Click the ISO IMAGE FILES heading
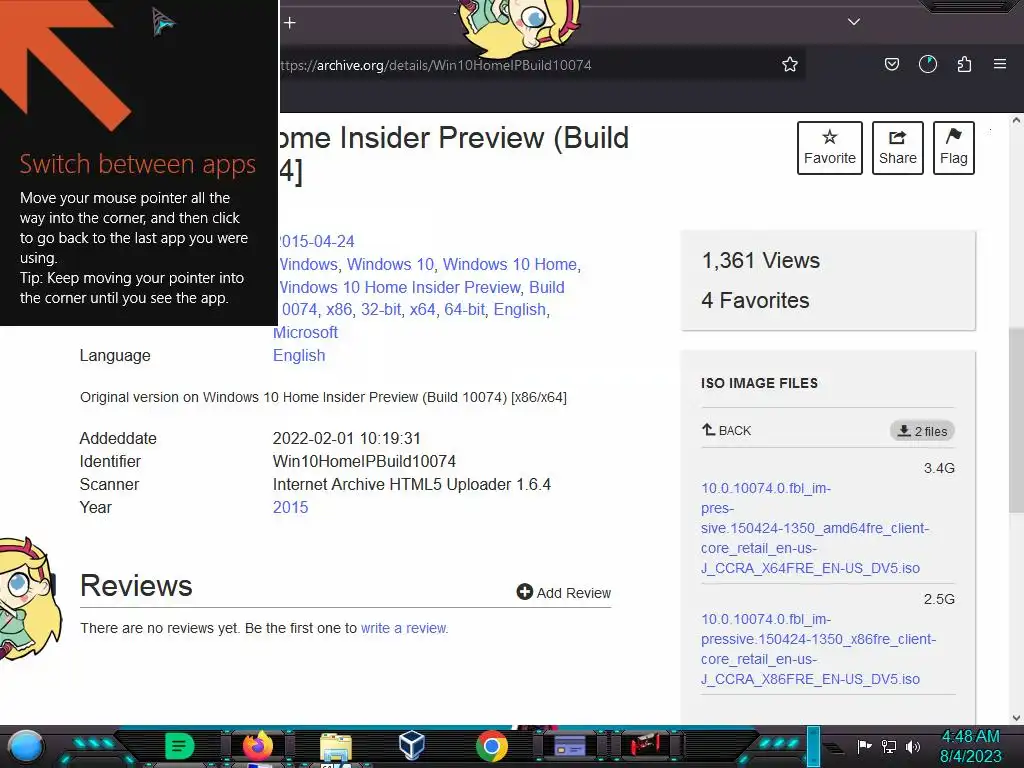Screen dimensions: 1024x768 pyautogui.click(x=760, y=383)
